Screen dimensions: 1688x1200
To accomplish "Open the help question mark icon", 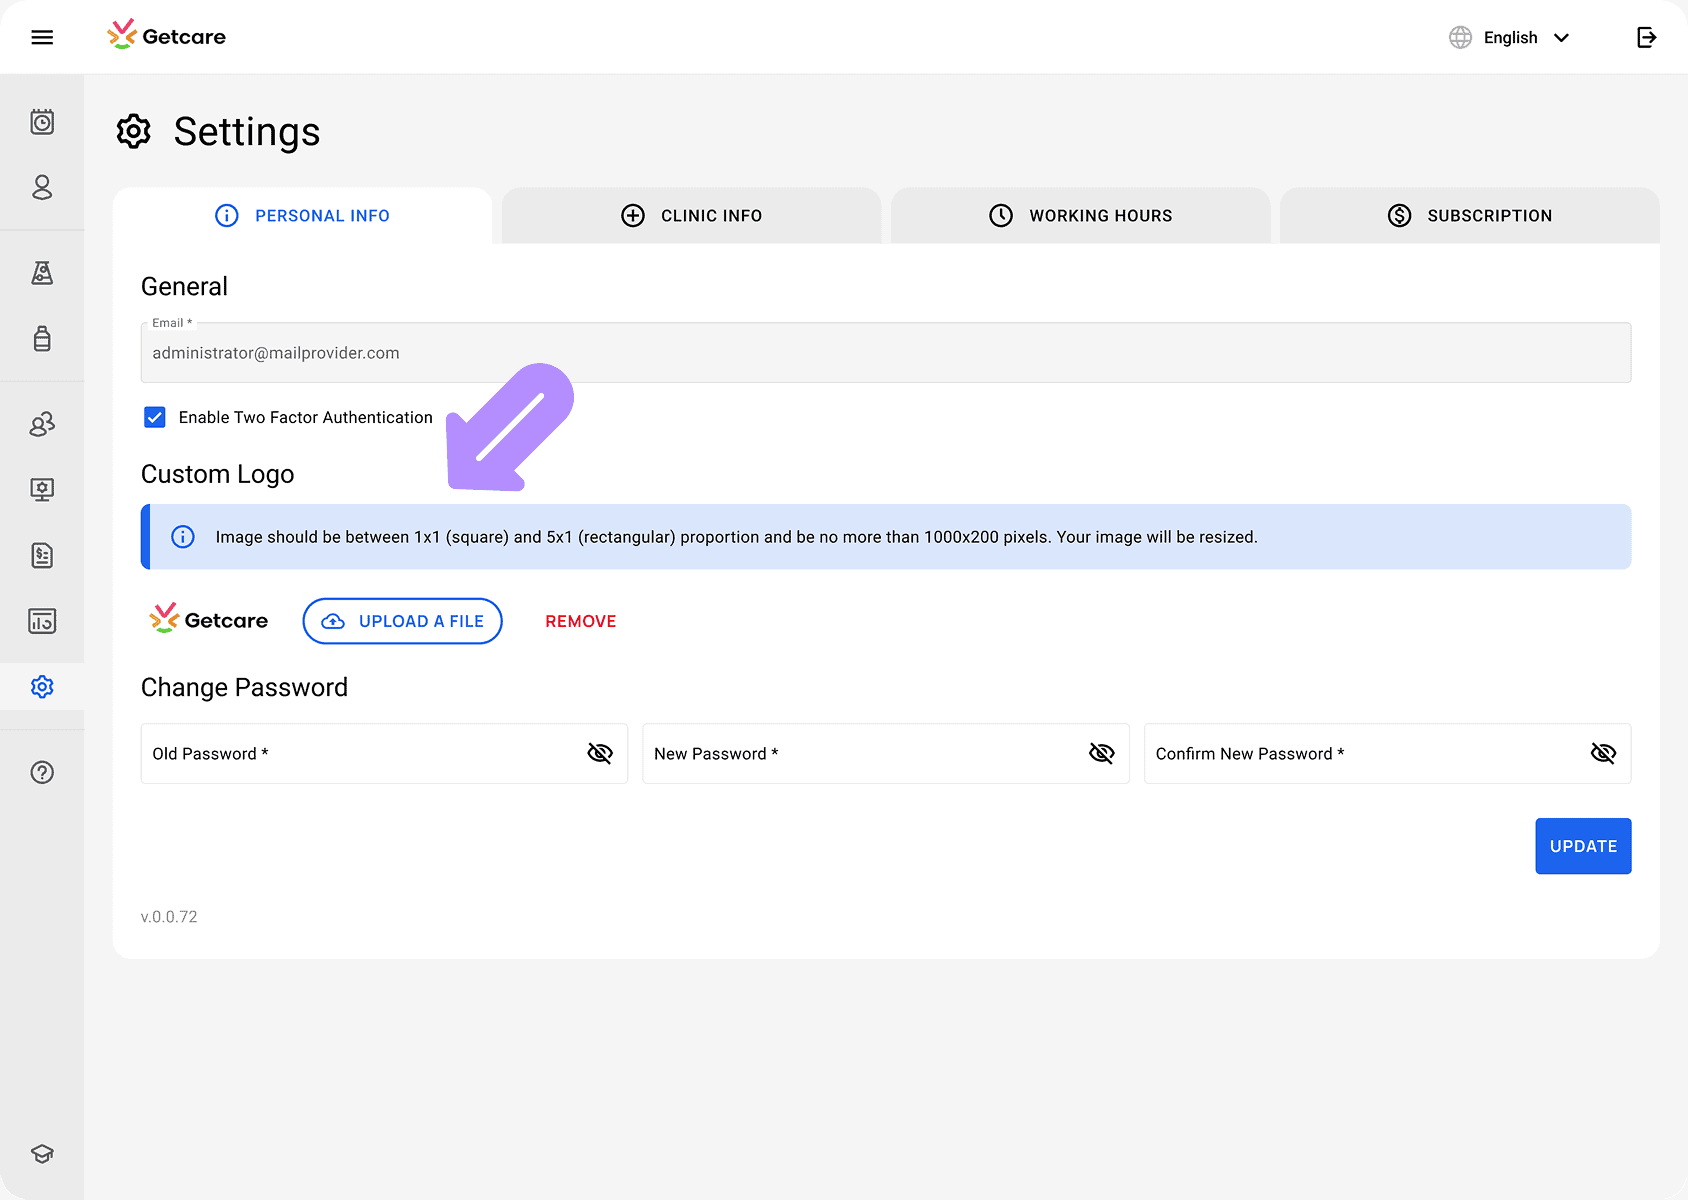I will [42, 772].
